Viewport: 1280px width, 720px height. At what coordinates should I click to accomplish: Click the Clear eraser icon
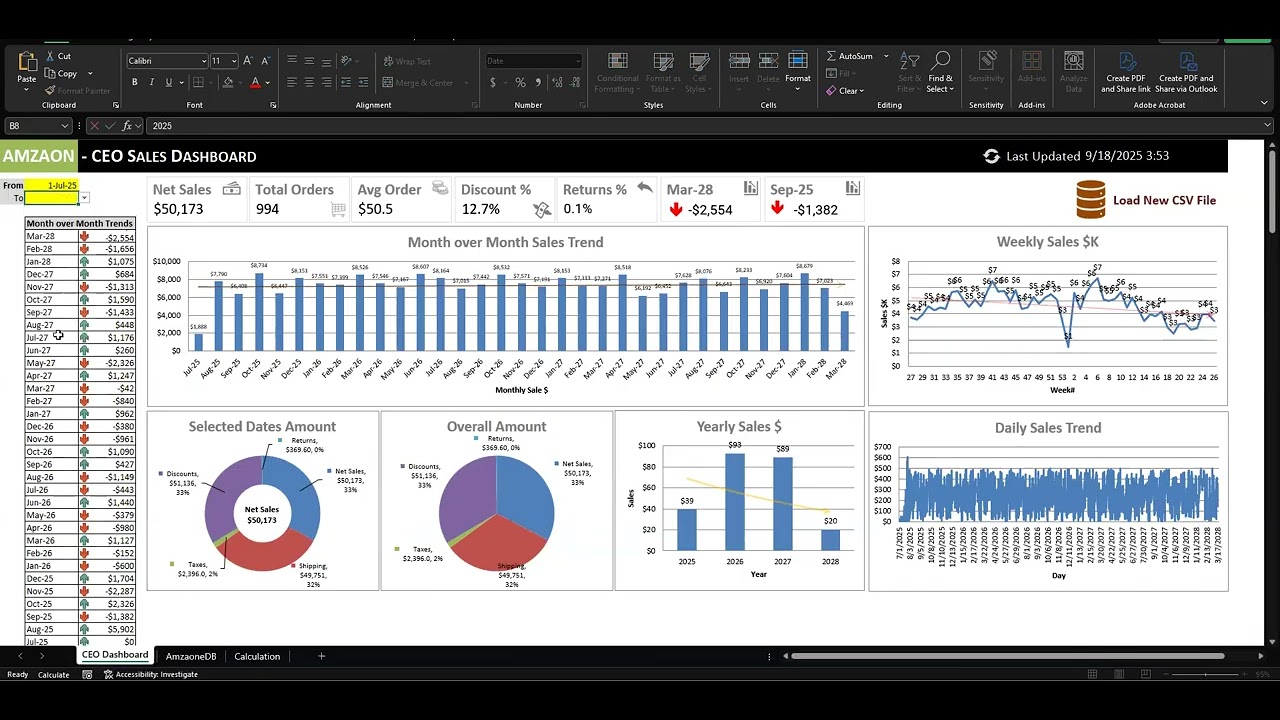(832, 91)
